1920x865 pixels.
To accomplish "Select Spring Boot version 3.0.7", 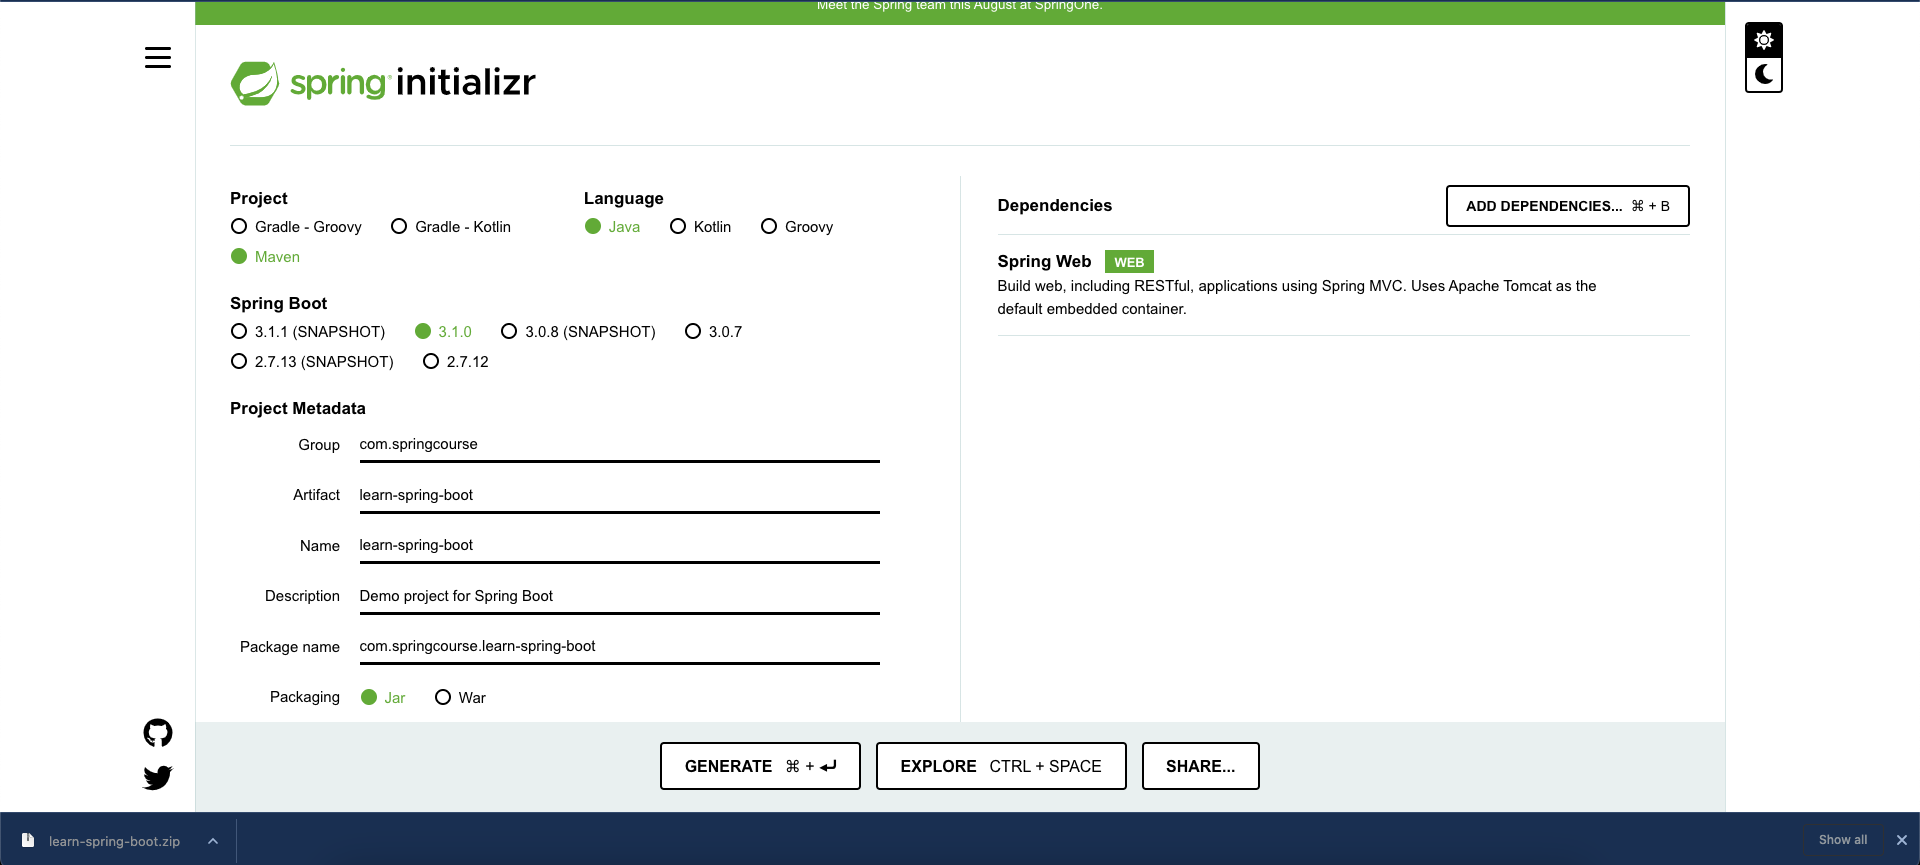I will (x=713, y=332).
